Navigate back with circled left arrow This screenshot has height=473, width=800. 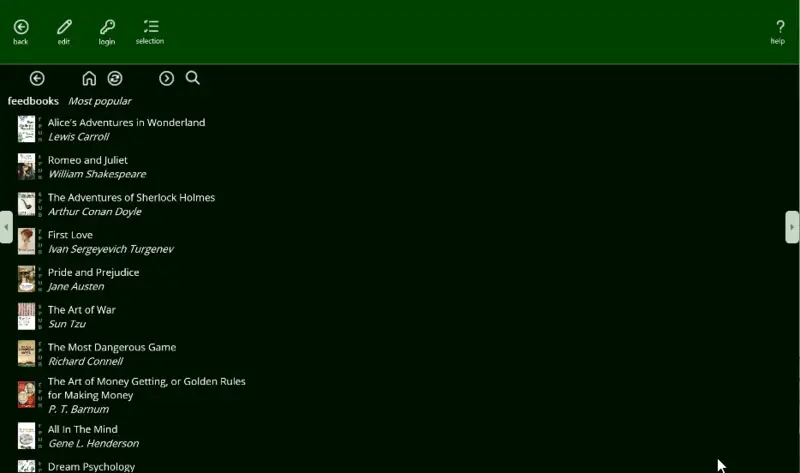37,78
